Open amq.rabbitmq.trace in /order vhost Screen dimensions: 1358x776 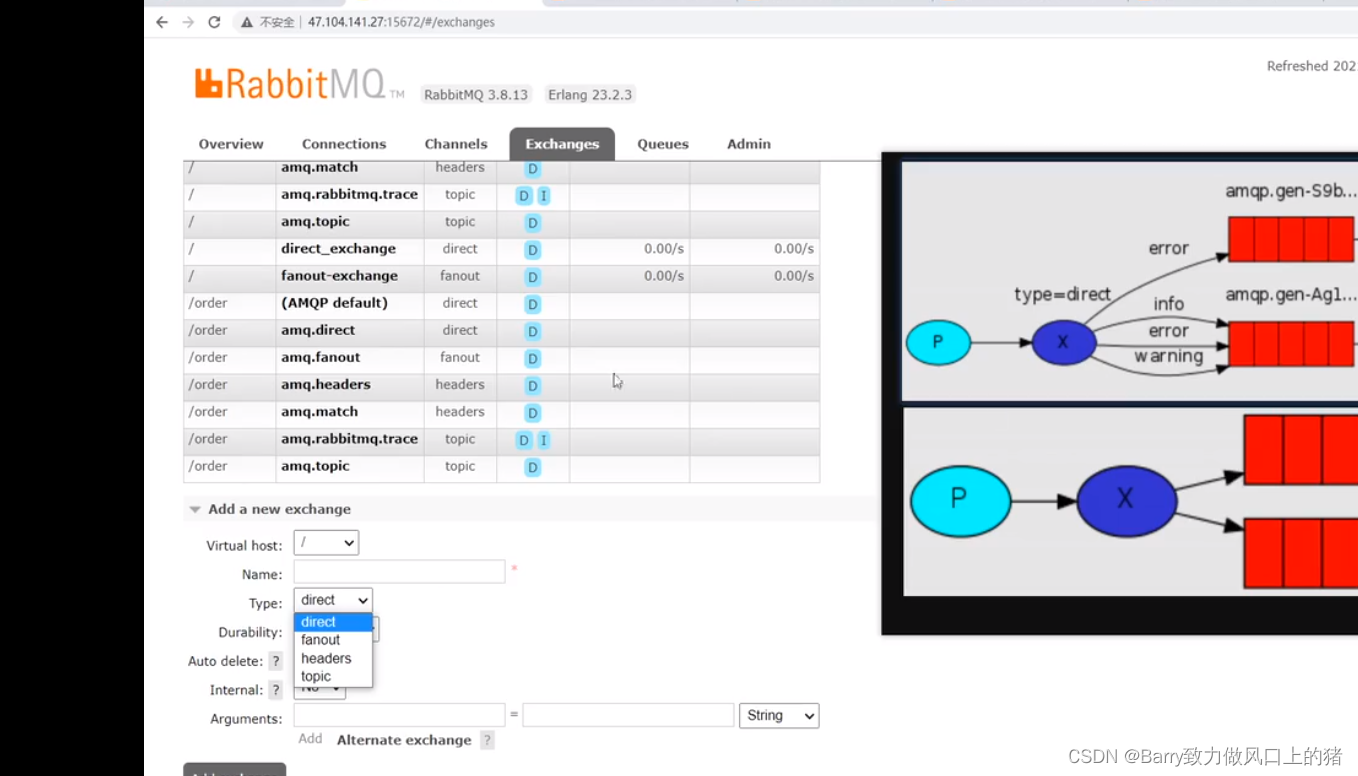tap(349, 439)
